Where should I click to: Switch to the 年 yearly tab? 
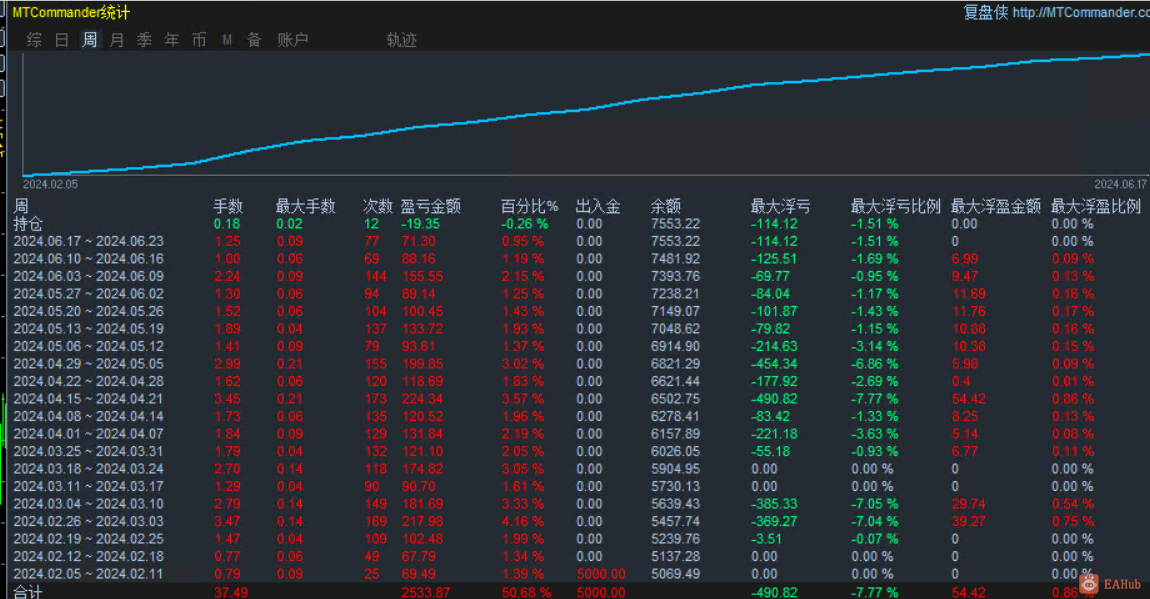pos(172,40)
